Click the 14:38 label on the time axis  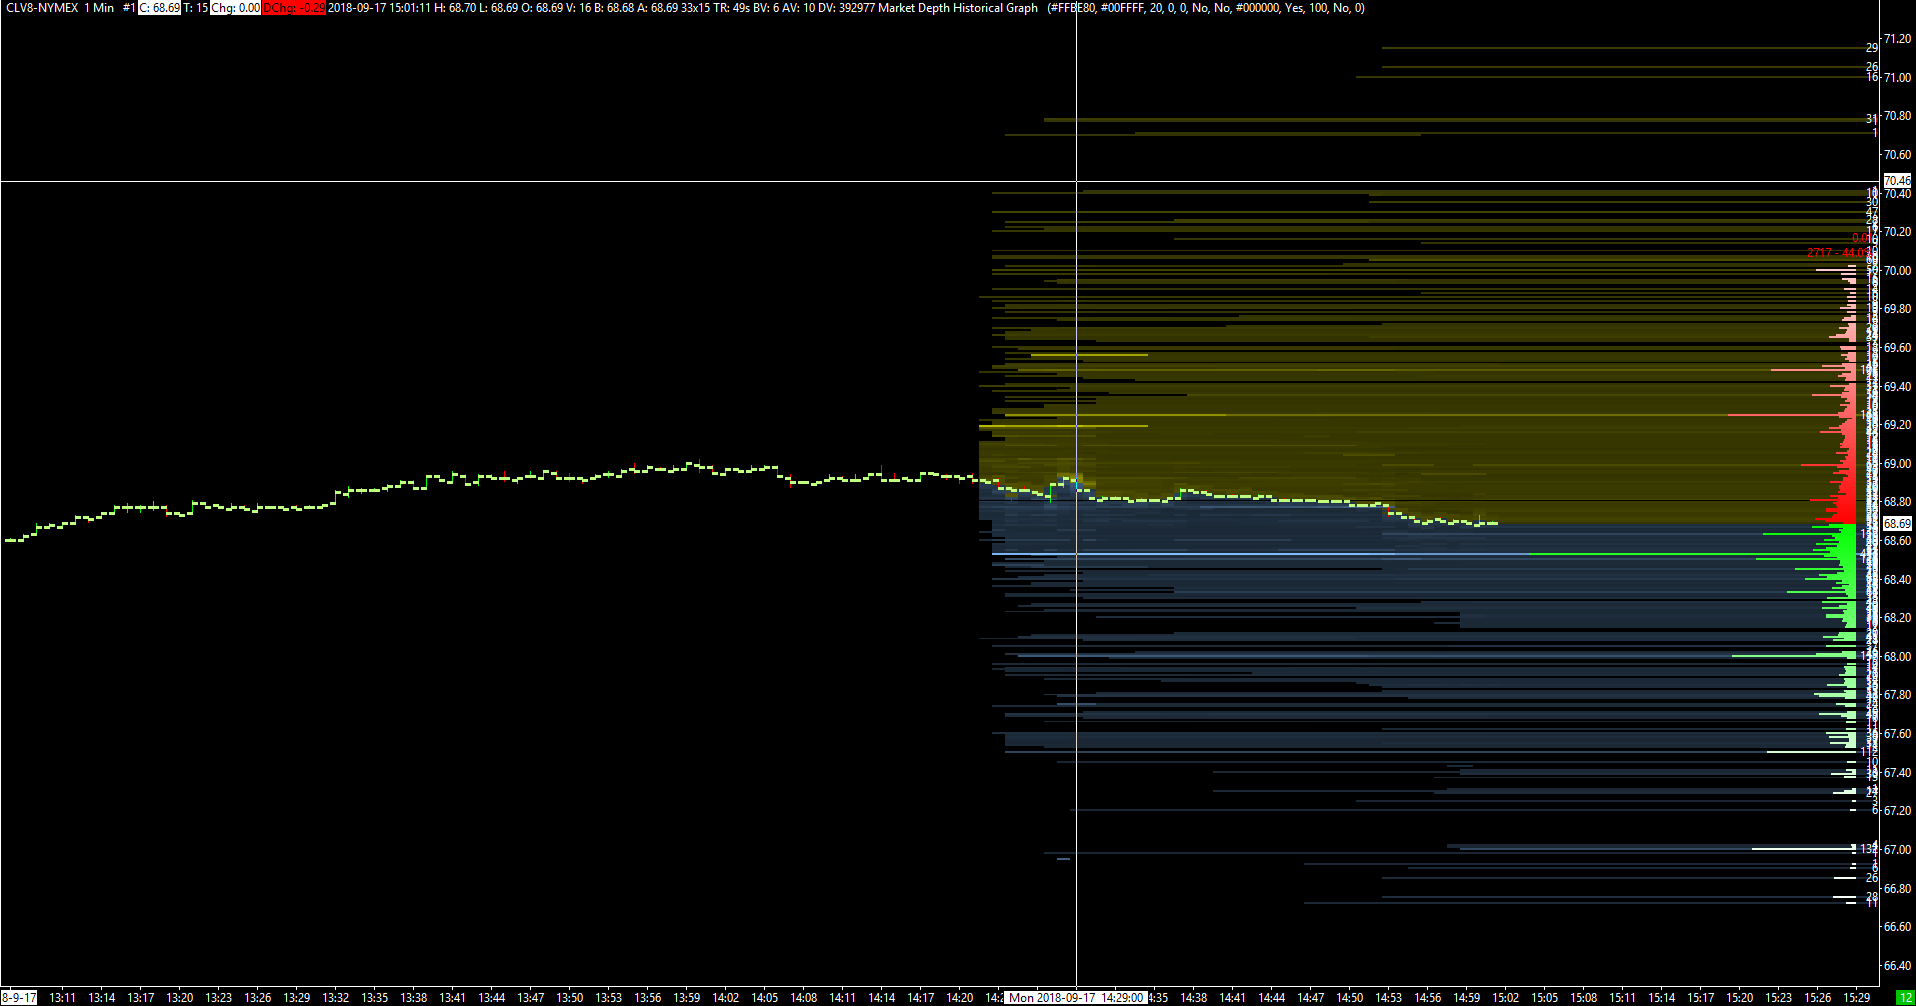pos(1193,998)
